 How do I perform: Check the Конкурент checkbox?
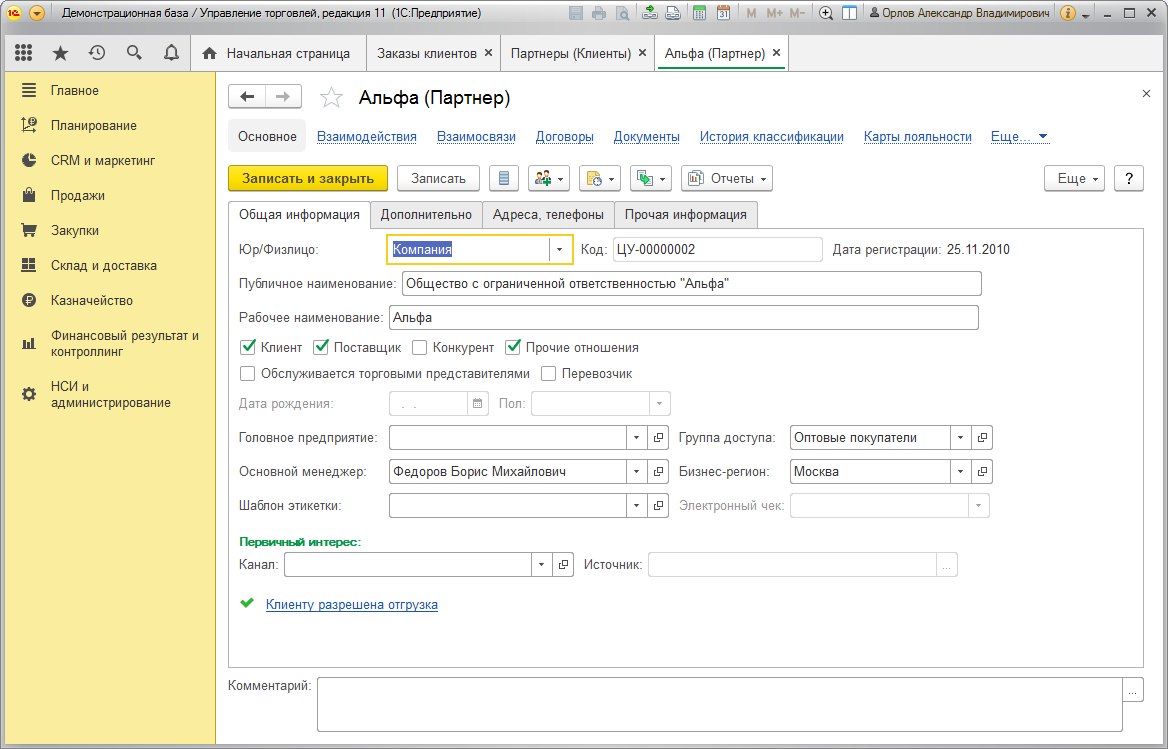coord(419,348)
